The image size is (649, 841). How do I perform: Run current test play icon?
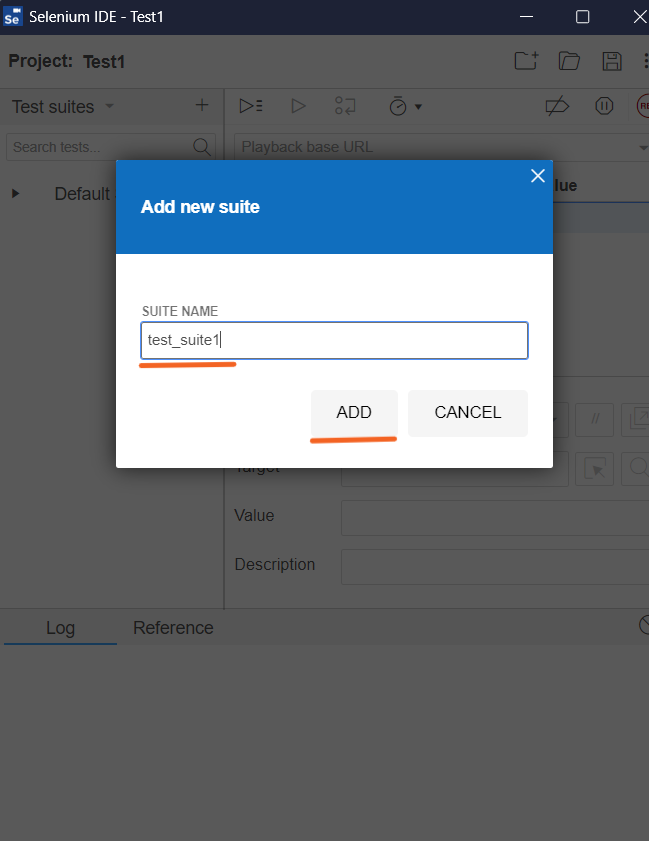pos(298,106)
